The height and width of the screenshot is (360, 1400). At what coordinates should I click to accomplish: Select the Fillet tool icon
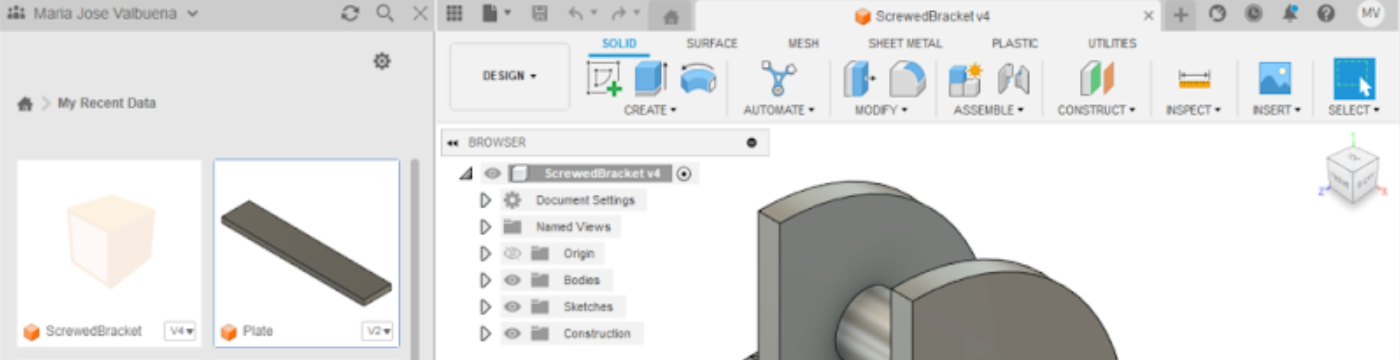[906, 79]
